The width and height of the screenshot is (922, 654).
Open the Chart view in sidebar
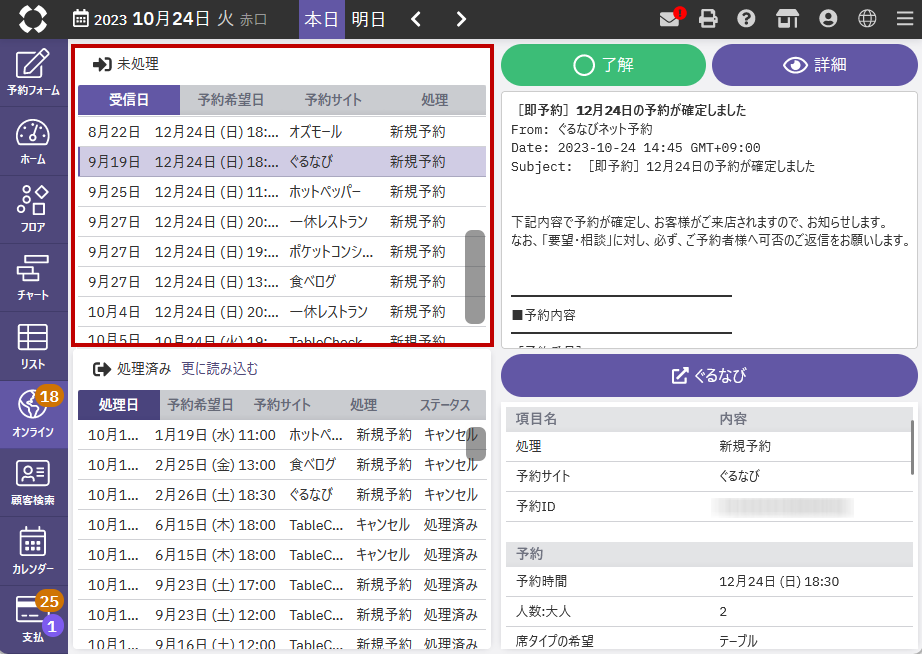[x=33, y=277]
